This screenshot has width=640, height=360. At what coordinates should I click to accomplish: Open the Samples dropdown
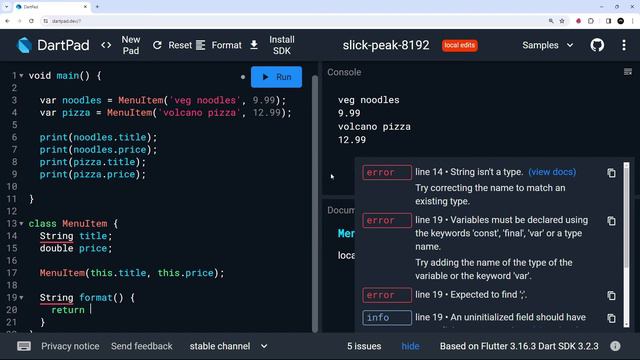(548, 45)
